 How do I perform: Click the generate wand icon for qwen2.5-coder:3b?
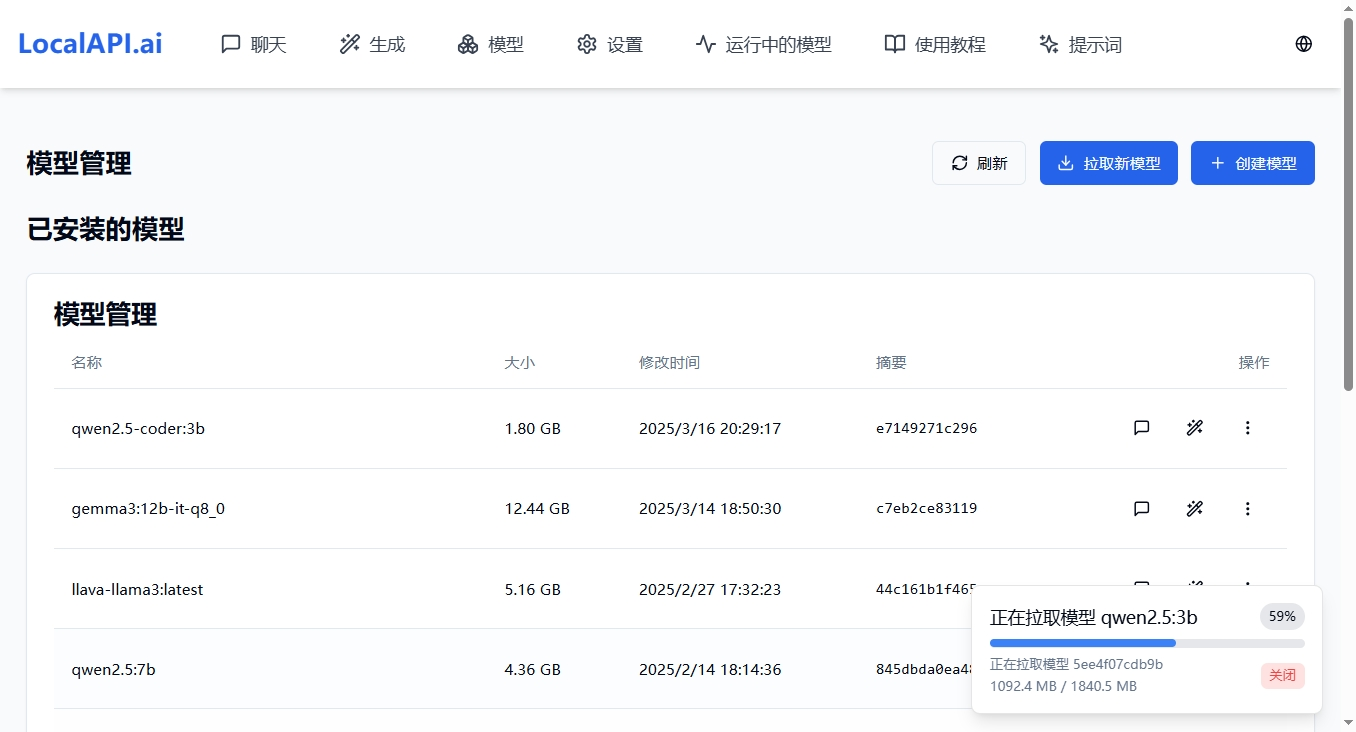click(x=1194, y=428)
